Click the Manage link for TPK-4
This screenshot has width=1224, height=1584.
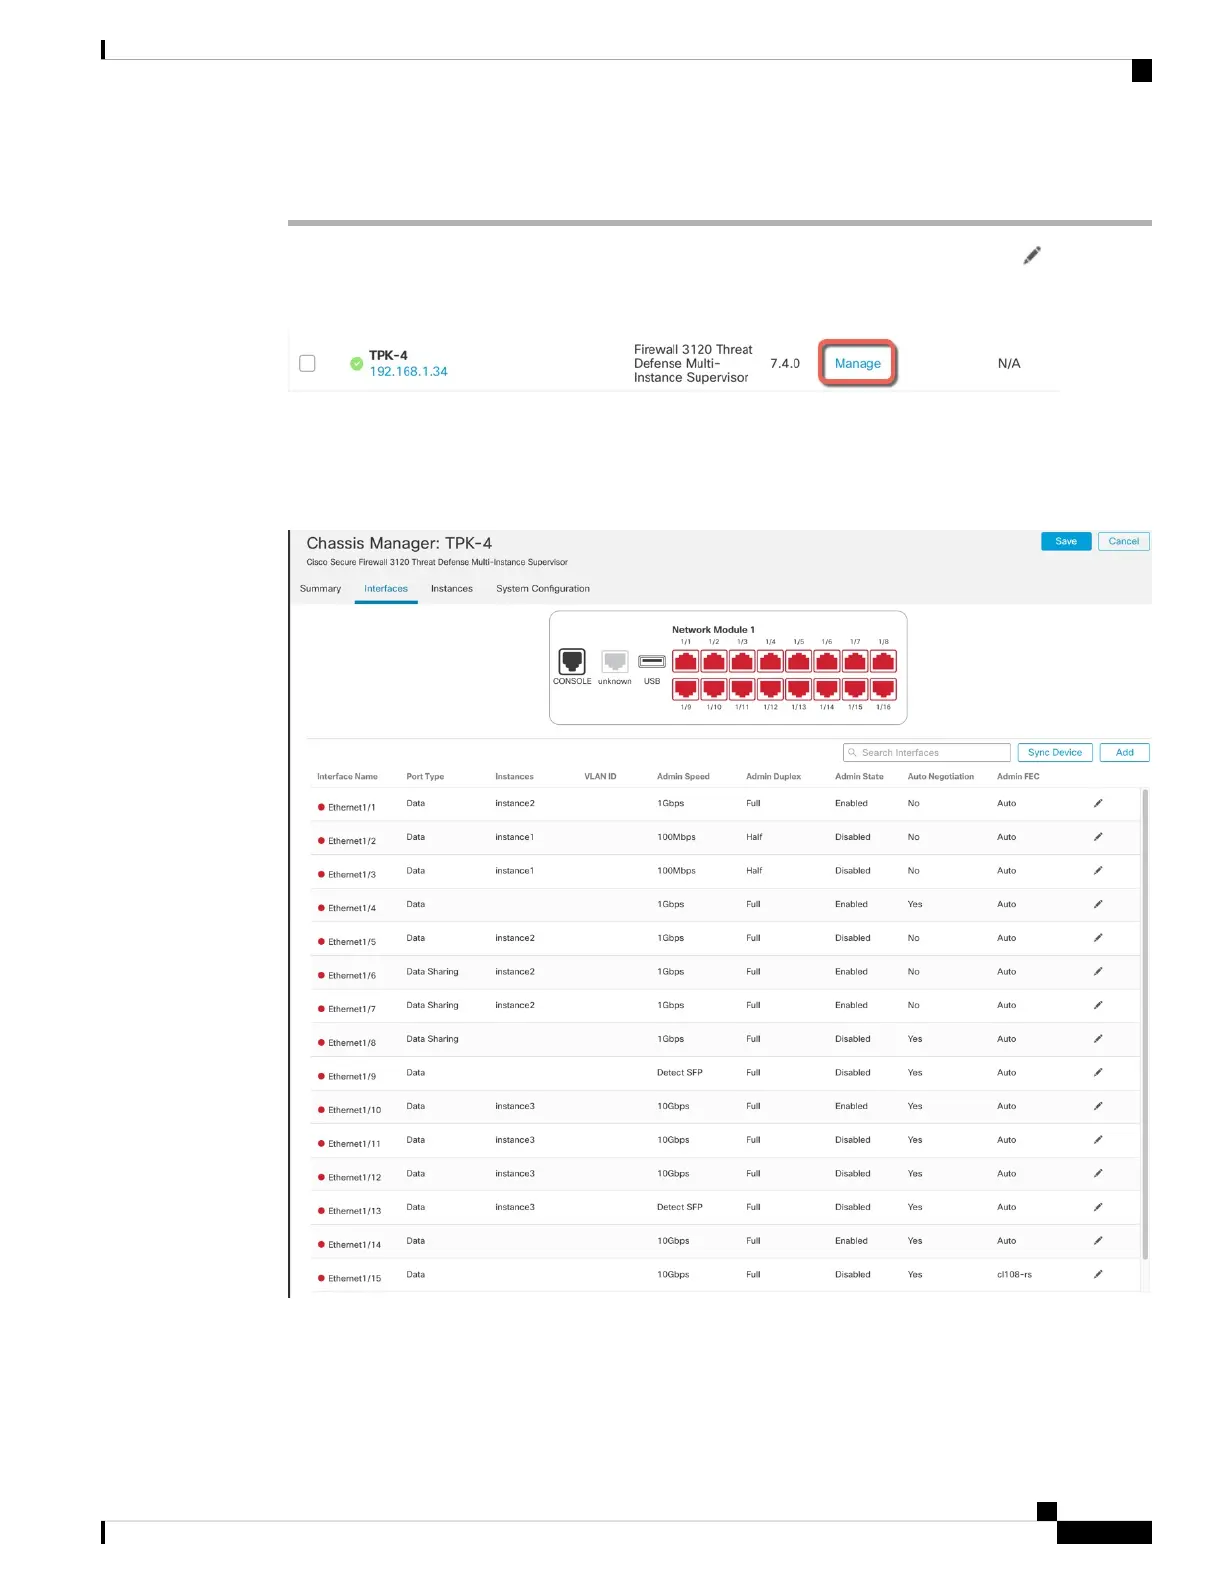pos(858,363)
